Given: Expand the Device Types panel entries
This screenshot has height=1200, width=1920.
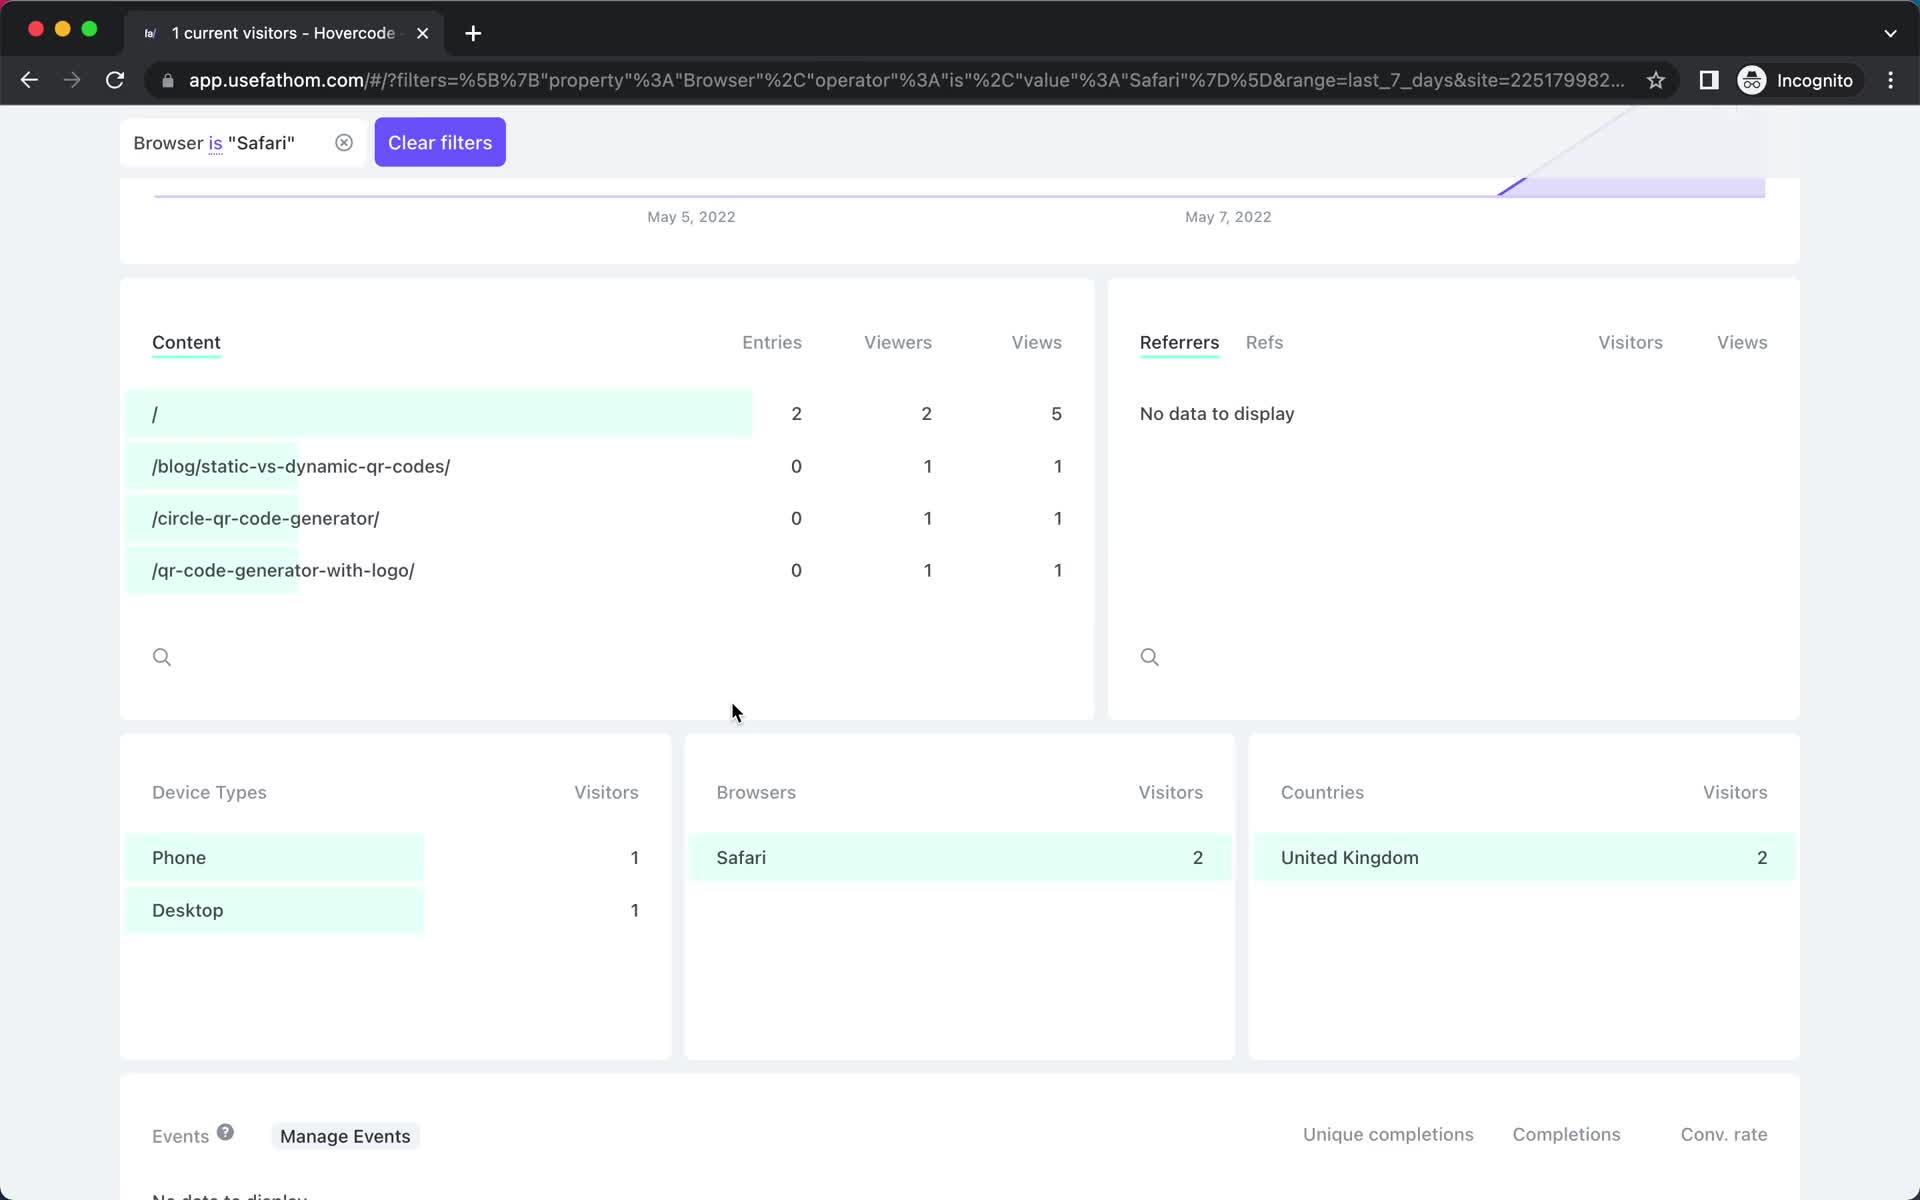Looking at the screenshot, I should click(209, 791).
